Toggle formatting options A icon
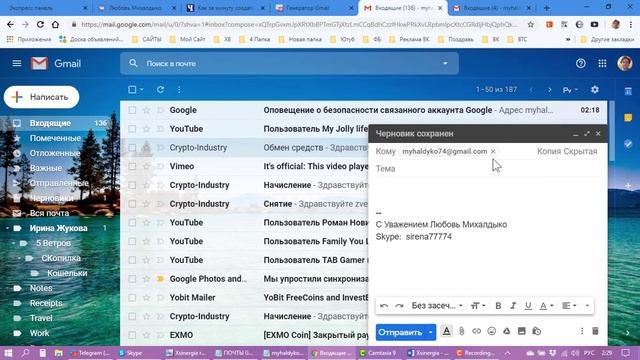Image resolution: width=640 pixels, height=360 pixels. [x=447, y=331]
